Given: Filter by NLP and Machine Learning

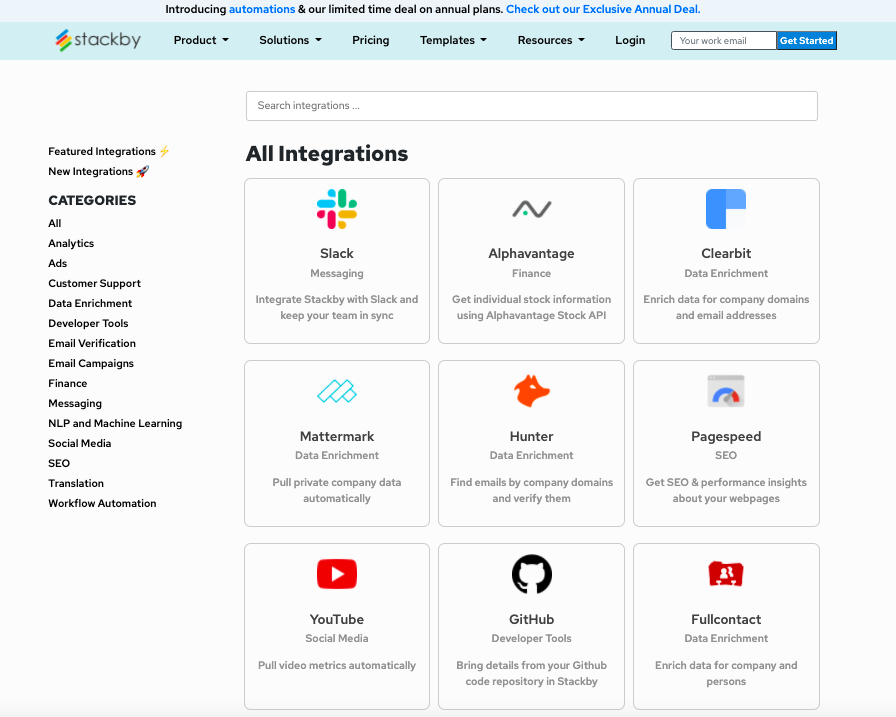Looking at the screenshot, I should click(x=115, y=423).
